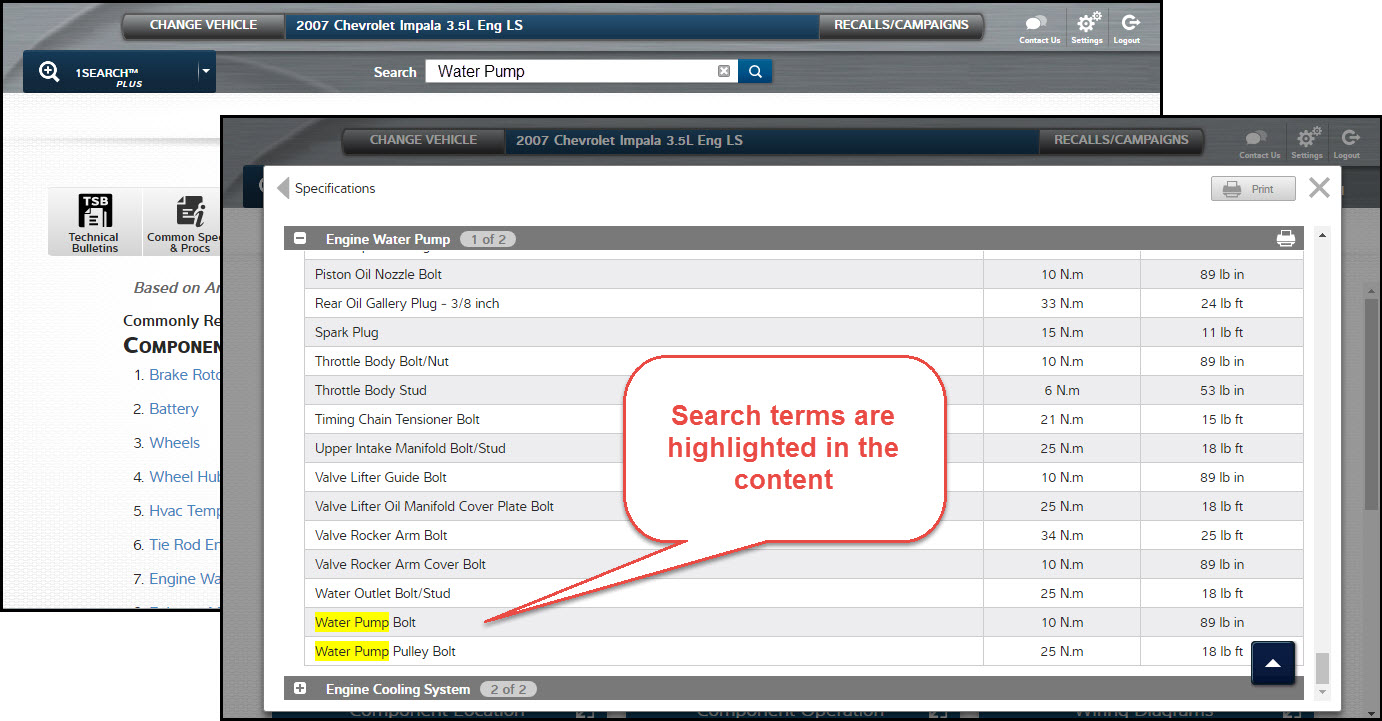Click Change Vehicle in back window
1382x721 pixels.
pyautogui.click(x=203, y=25)
